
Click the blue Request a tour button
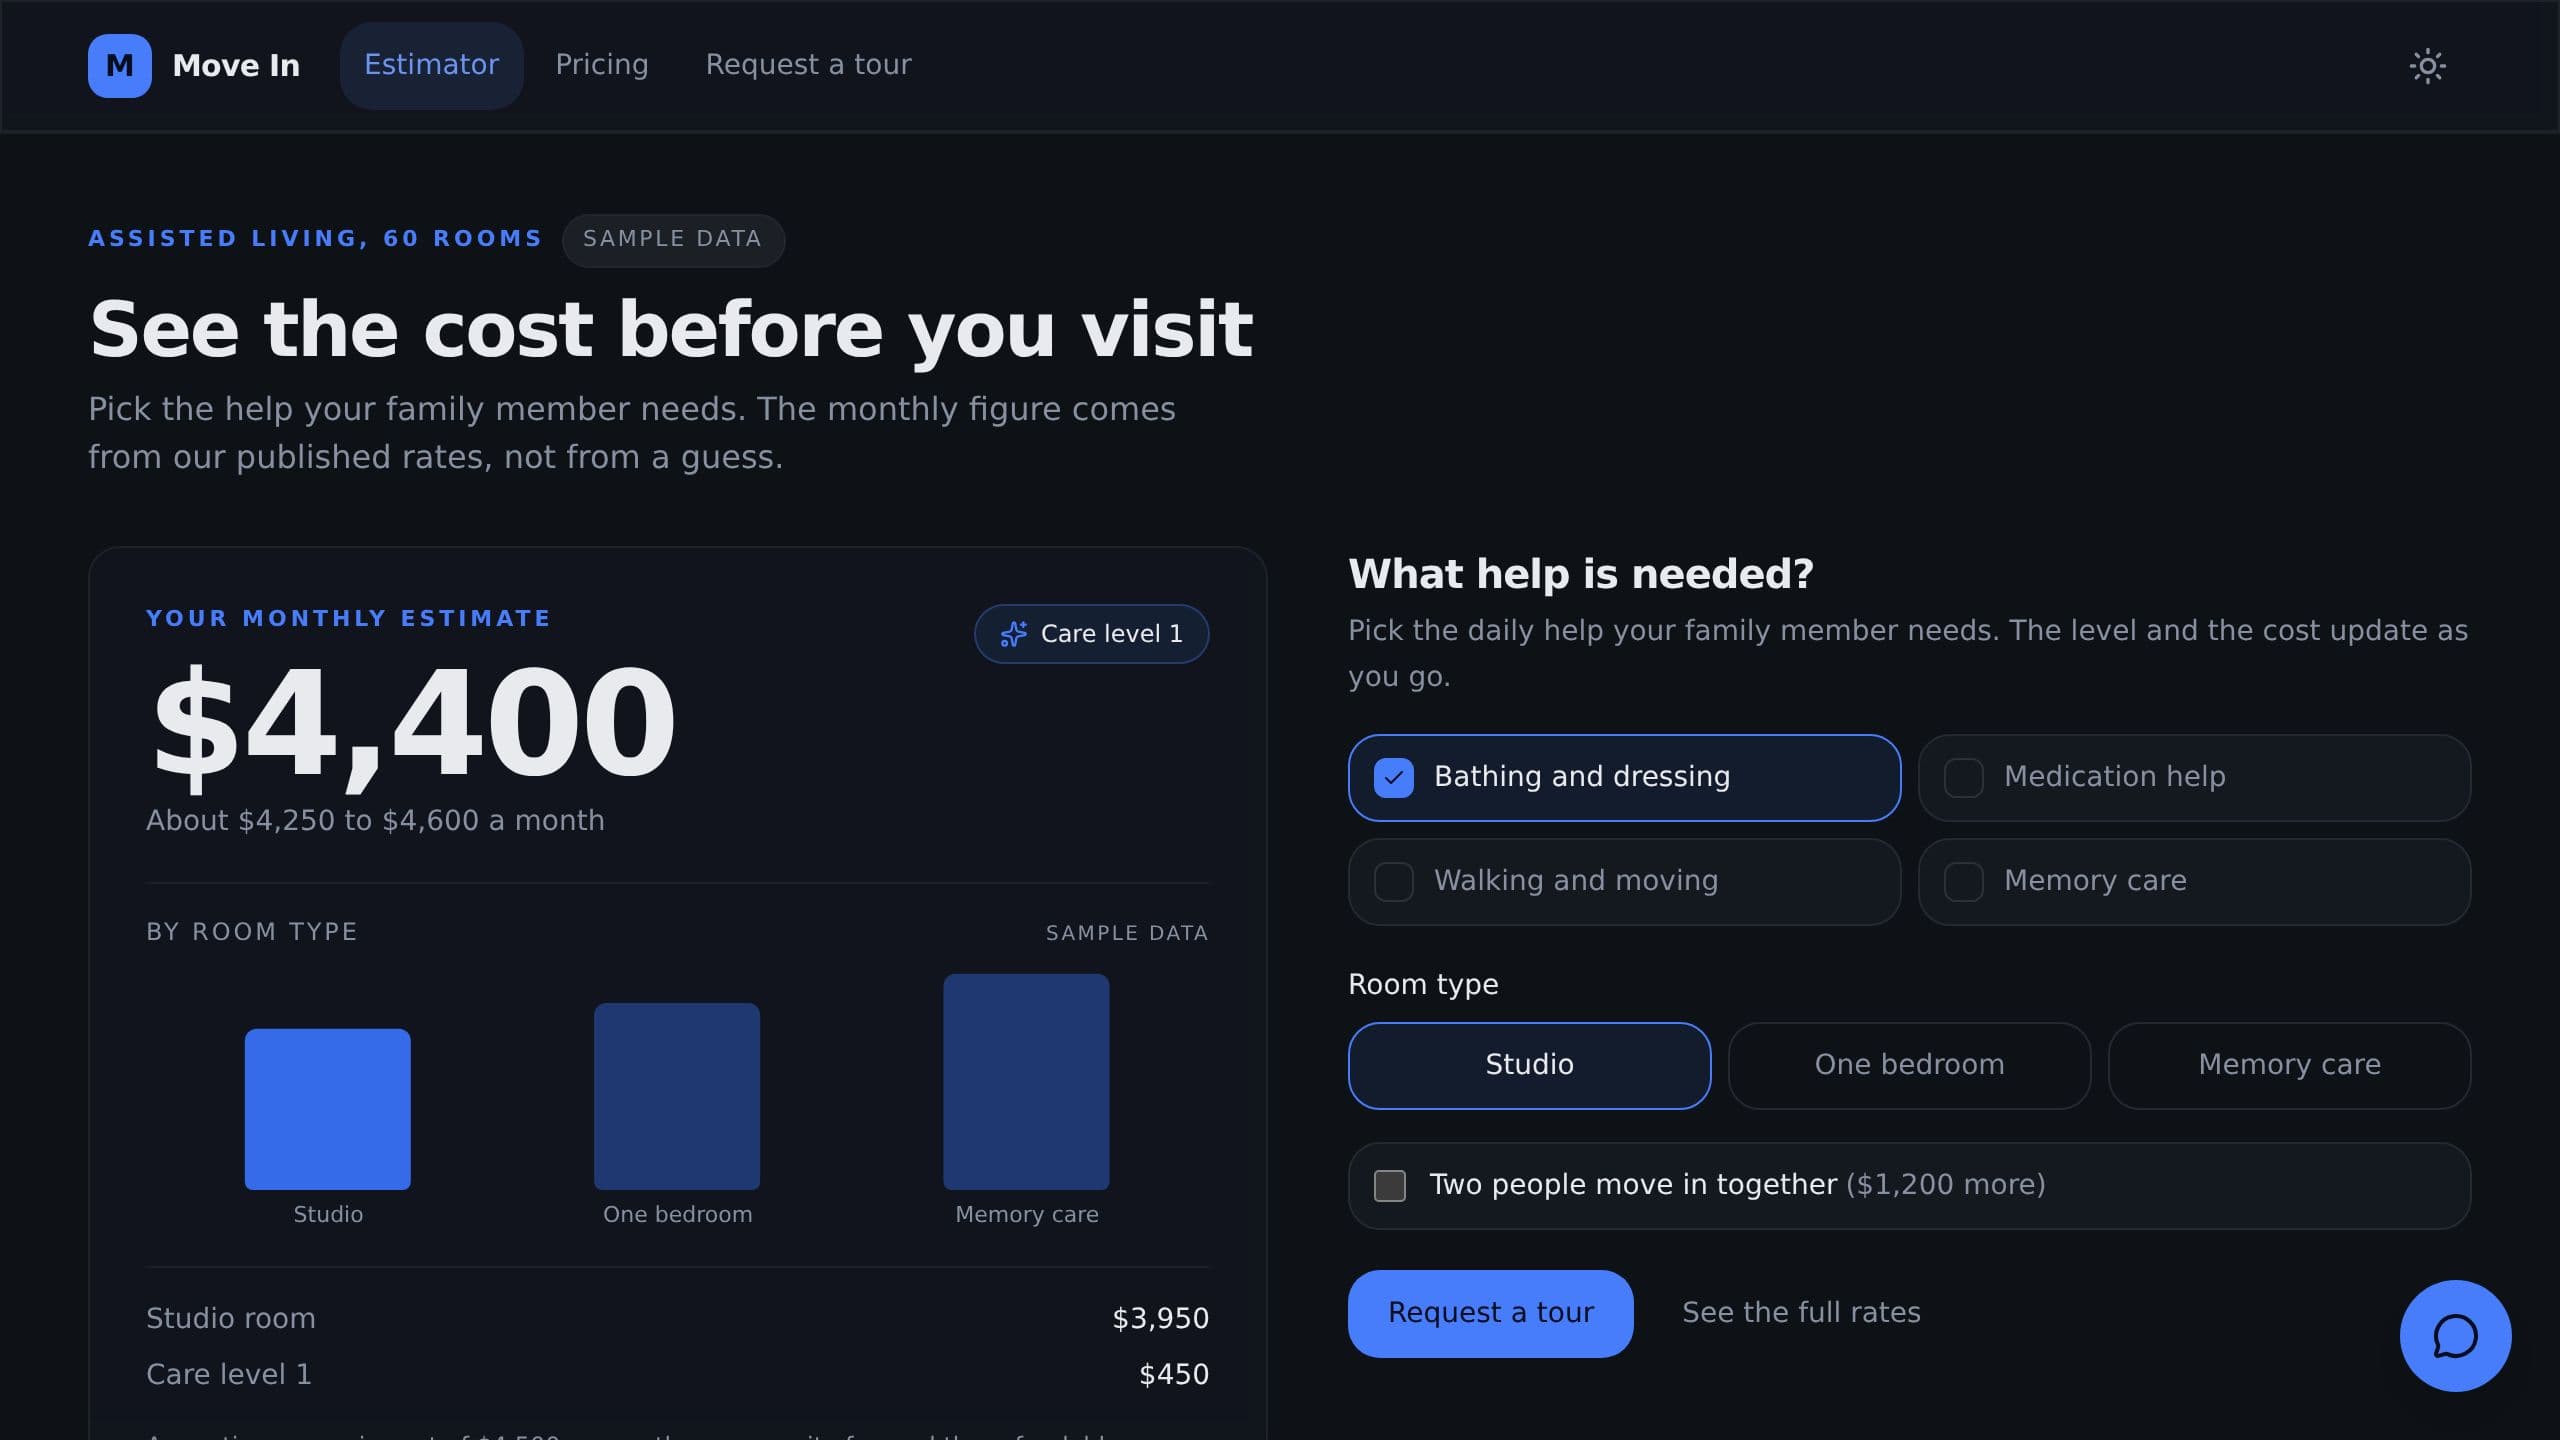pyautogui.click(x=1490, y=1314)
